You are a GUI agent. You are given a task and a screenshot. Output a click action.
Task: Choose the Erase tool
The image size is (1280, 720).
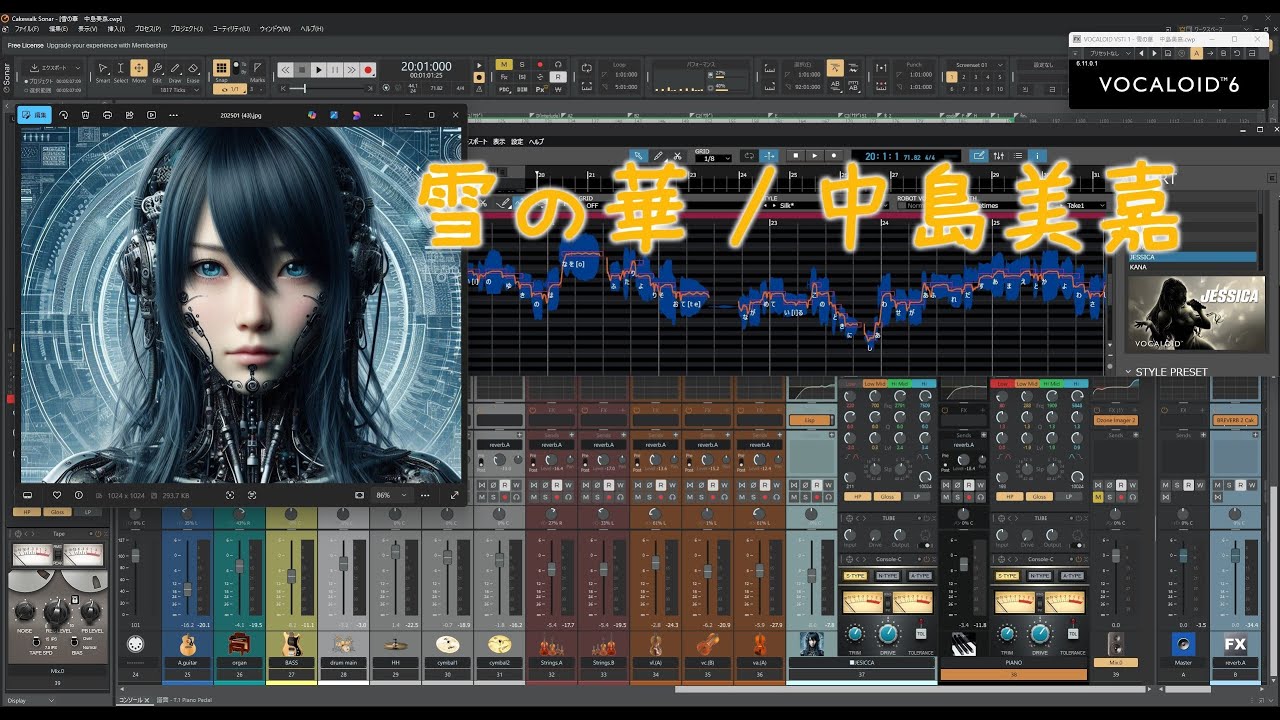[193, 70]
